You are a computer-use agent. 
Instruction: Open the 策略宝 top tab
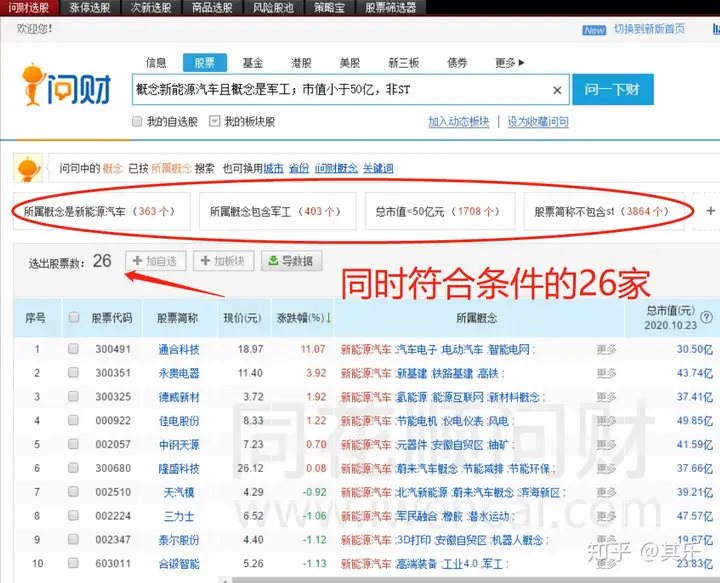click(329, 7)
